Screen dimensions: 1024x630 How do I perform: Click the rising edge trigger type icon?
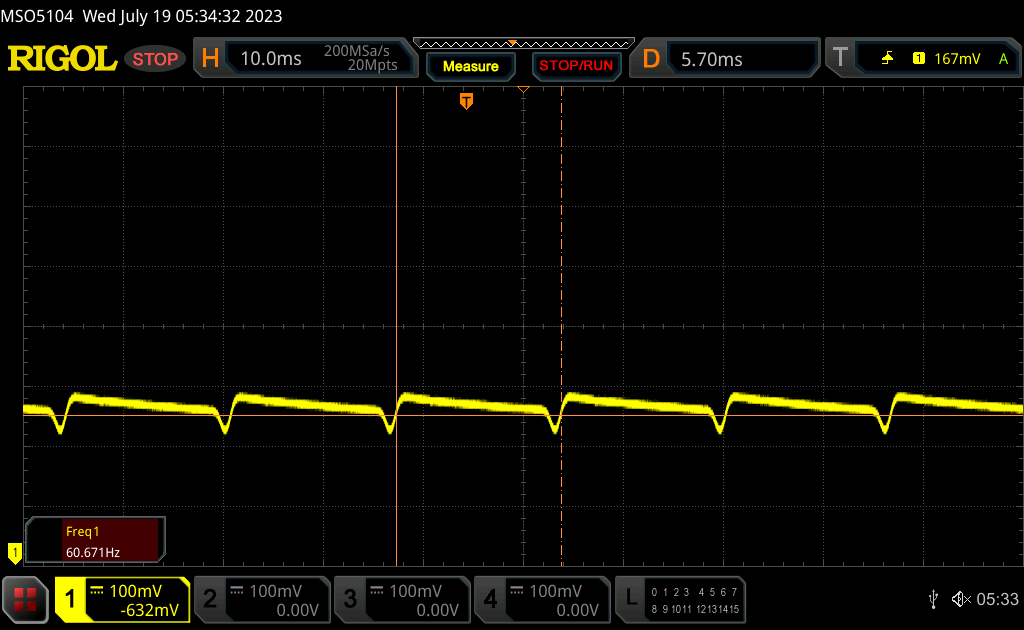887,59
